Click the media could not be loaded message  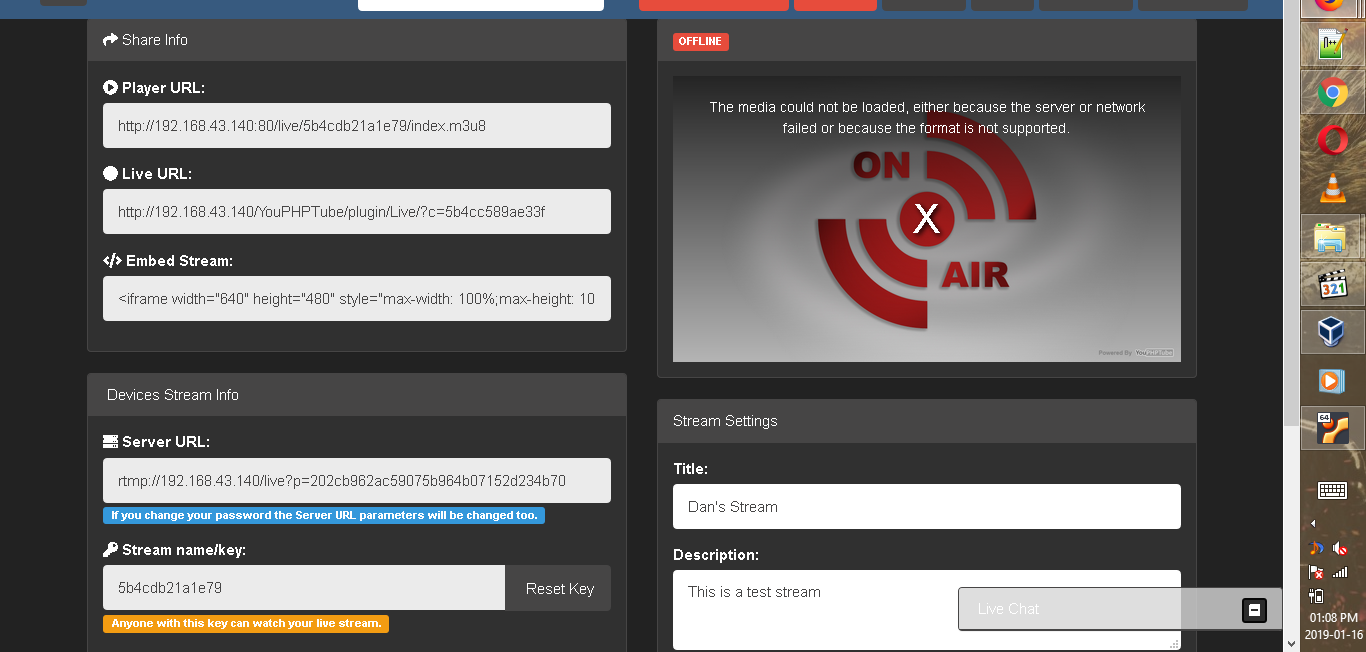click(x=927, y=118)
